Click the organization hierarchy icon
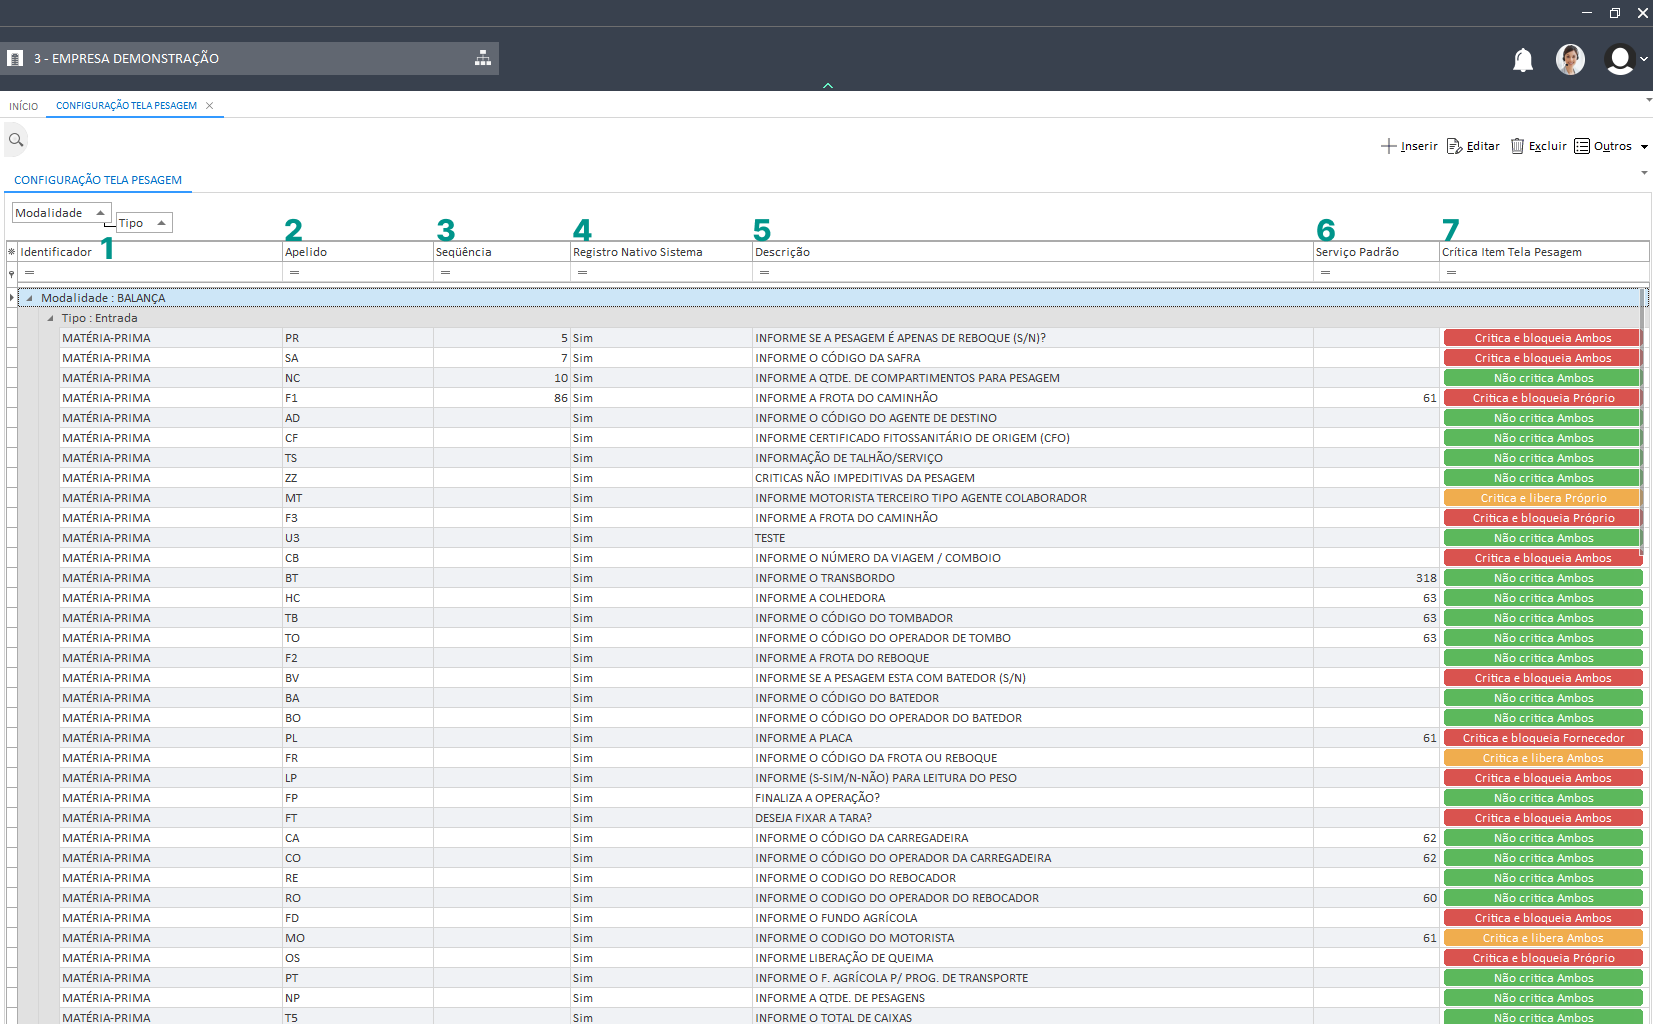1653x1024 pixels. pos(483,58)
